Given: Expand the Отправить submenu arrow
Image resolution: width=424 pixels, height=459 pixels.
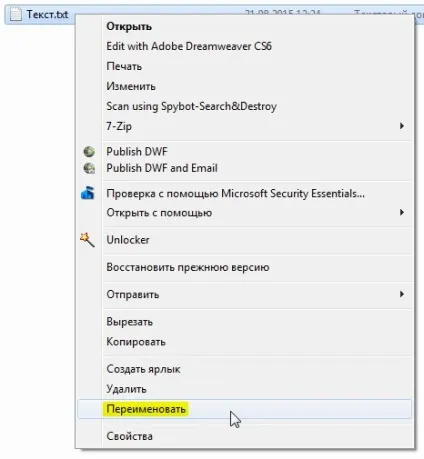Looking at the screenshot, I should pyautogui.click(x=402, y=294).
